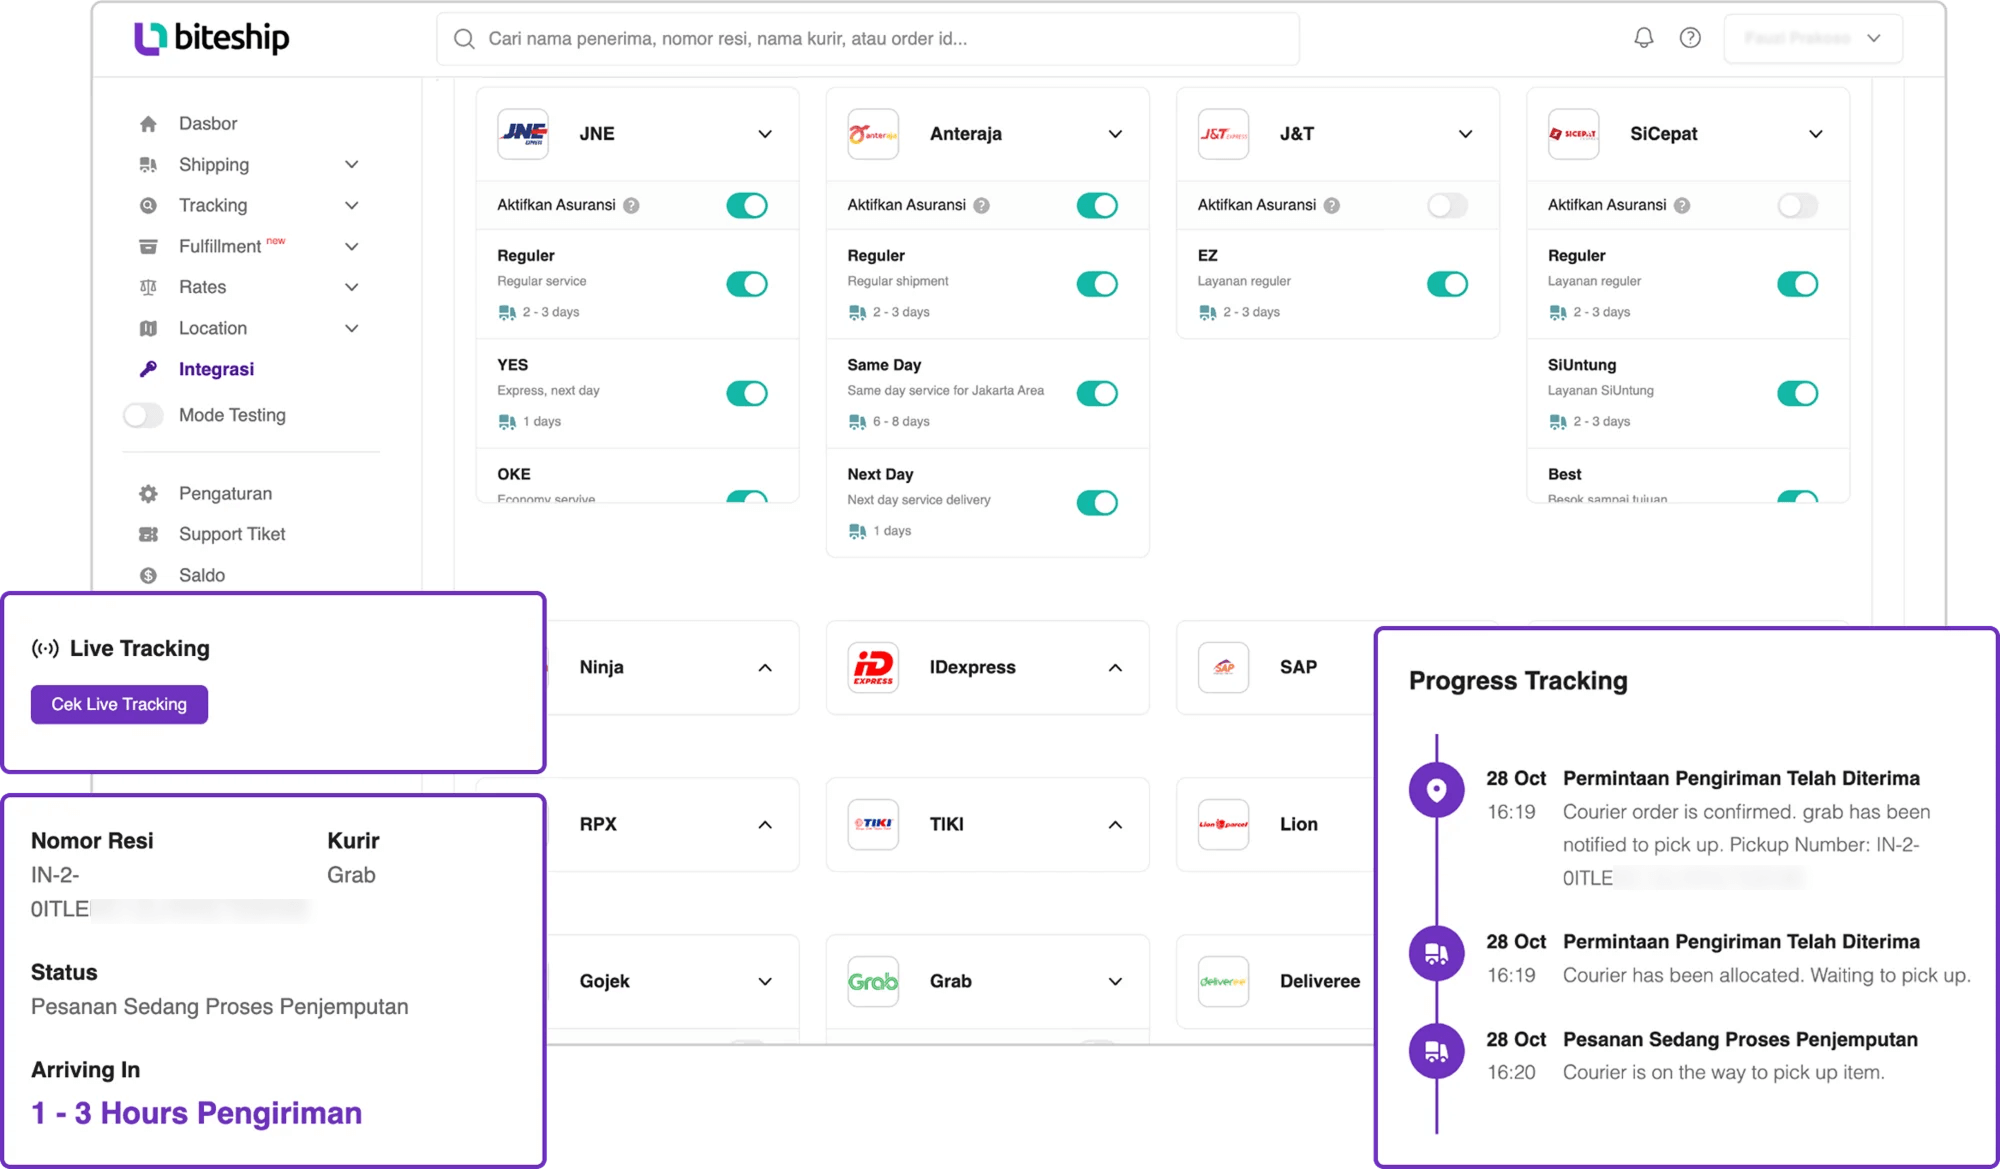Toggle SiCepat SiUntung service
Viewport: 2000px width, 1169px height.
(1797, 393)
